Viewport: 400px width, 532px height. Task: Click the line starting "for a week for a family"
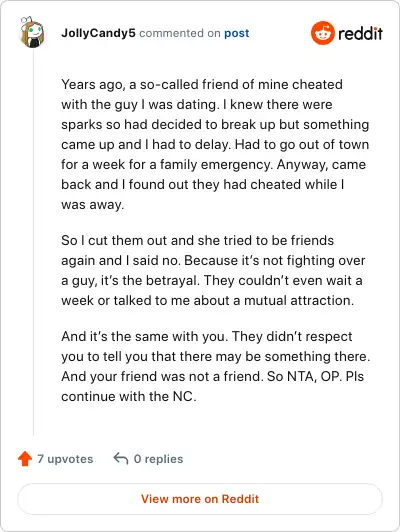[213, 165]
